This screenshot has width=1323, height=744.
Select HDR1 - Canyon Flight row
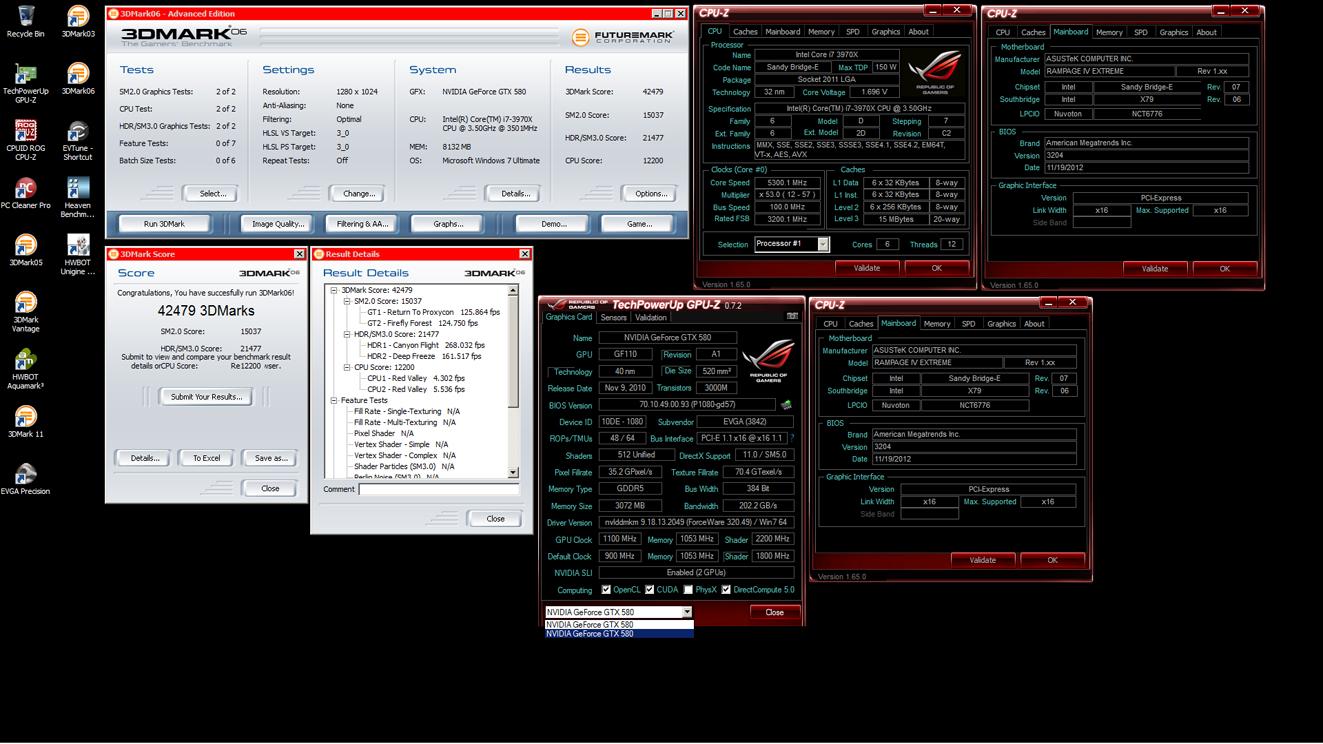point(426,345)
